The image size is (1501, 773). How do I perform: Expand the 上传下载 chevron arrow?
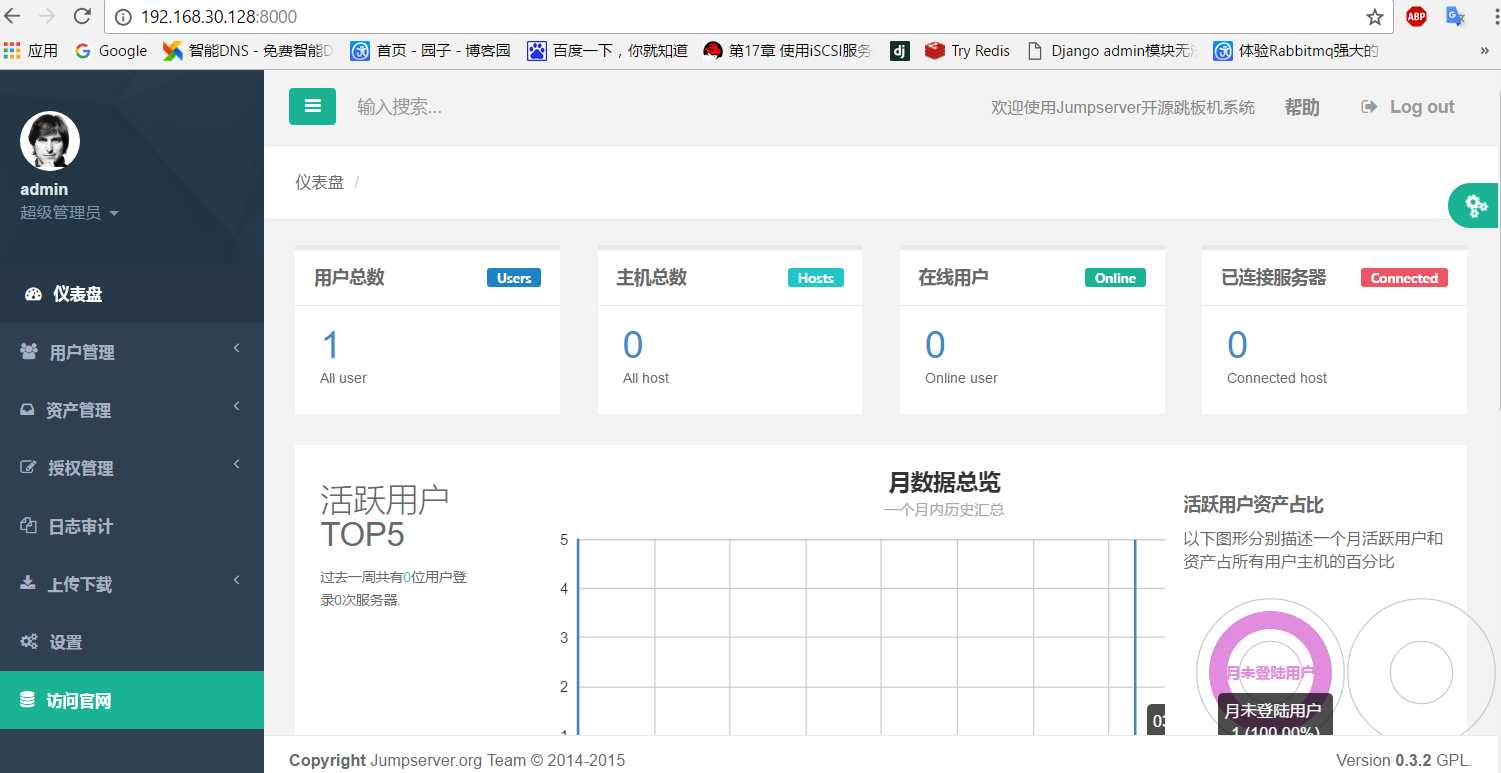pos(237,581)
